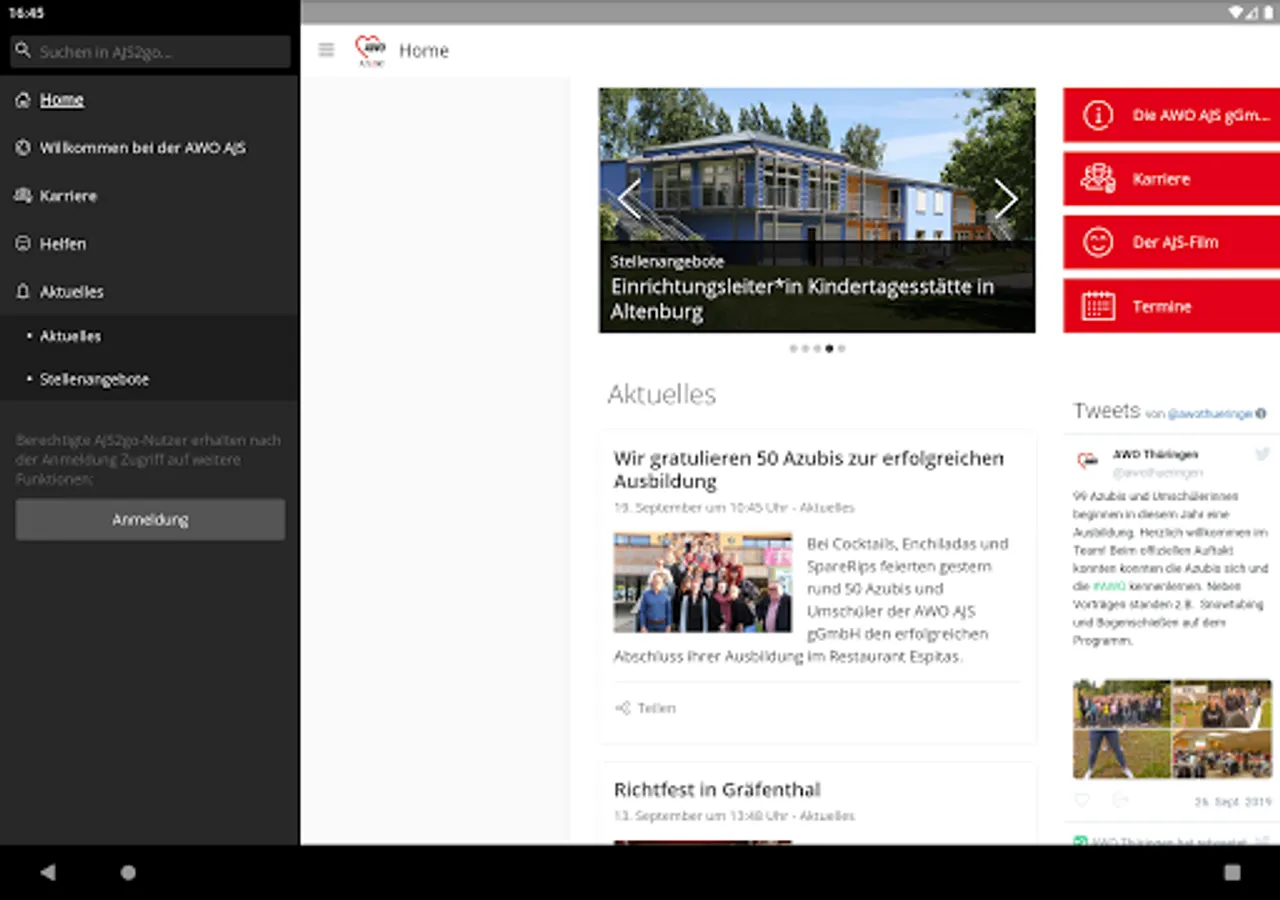Click the Aktuelles section heading
This screenshot has width=1280, height=900.
[x=662, y=394]
